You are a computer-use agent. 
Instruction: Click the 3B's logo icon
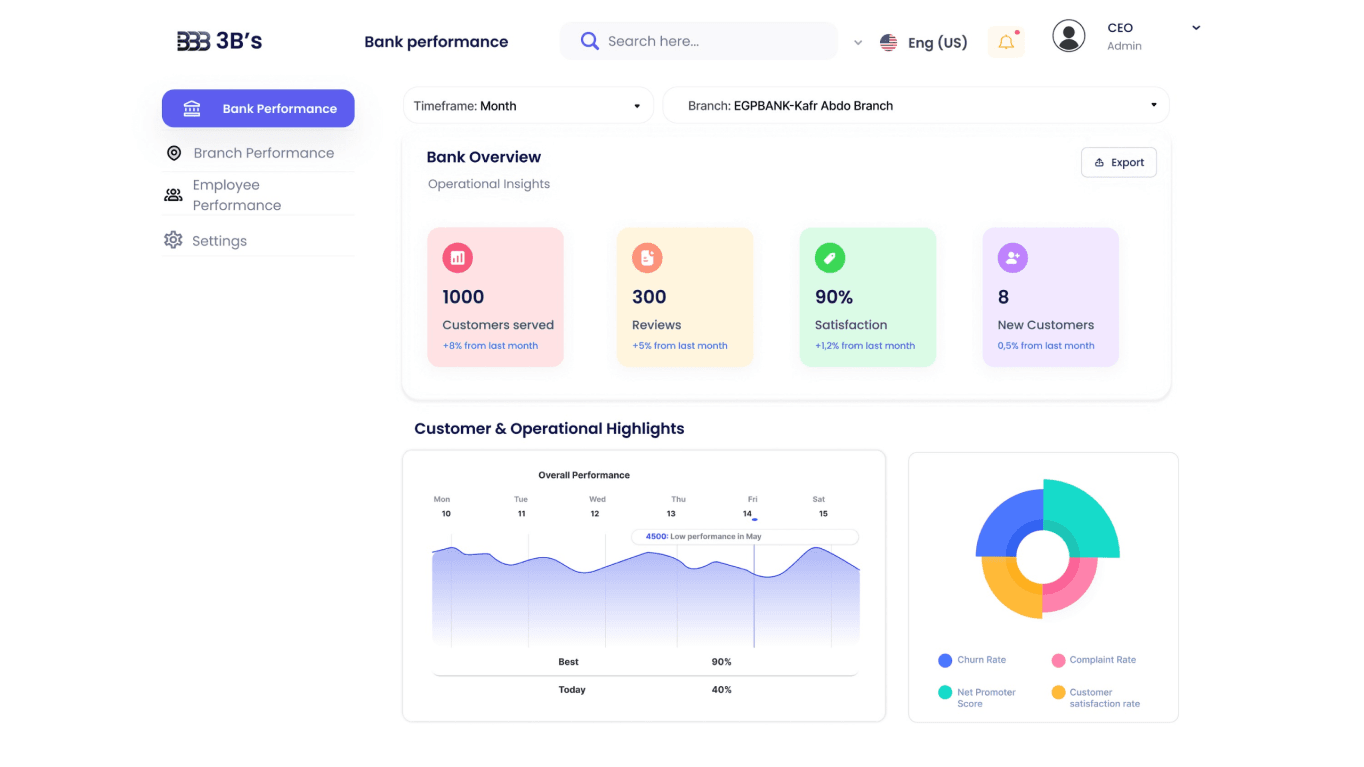point(192,41)
